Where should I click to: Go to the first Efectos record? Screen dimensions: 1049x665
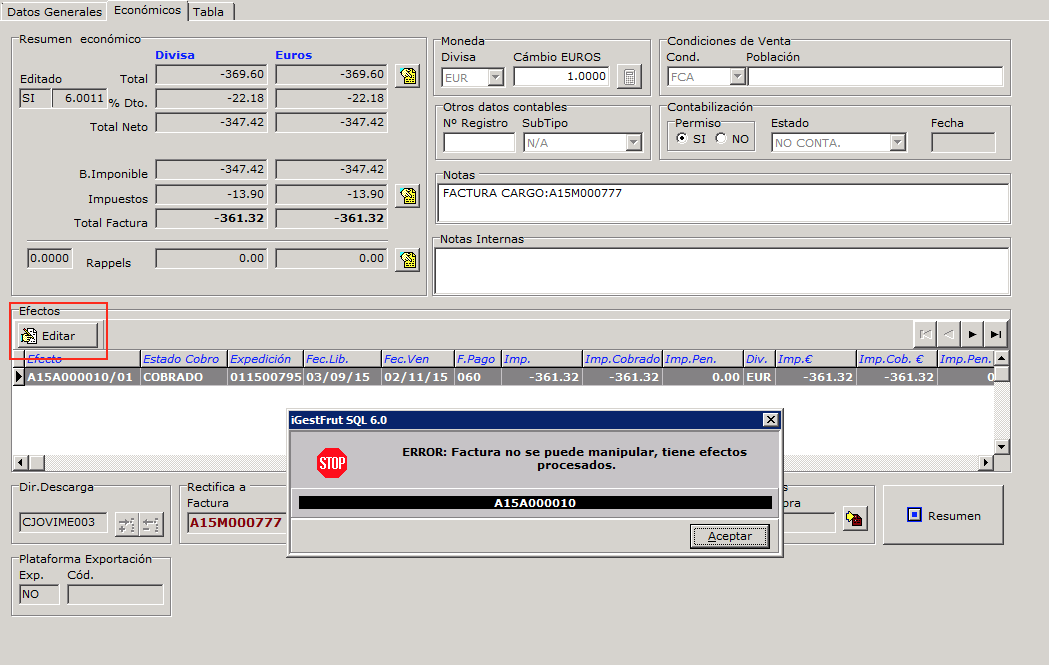point(925,334)
